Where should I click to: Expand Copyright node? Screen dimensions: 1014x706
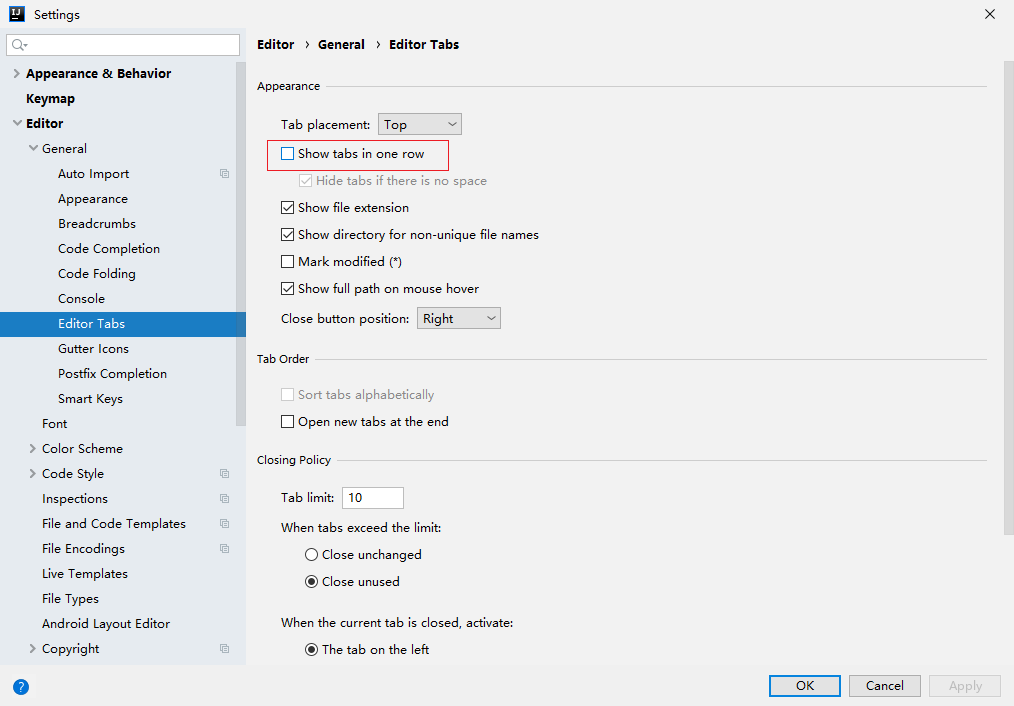tap(32, 648)
